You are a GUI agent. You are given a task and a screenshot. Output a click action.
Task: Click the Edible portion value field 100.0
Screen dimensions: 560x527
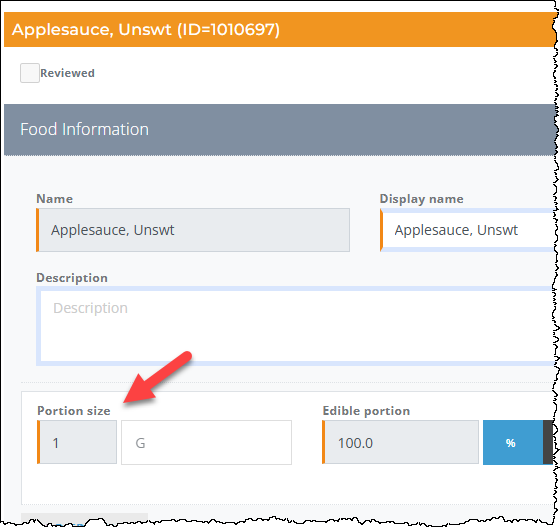click(x=400, y=442)
